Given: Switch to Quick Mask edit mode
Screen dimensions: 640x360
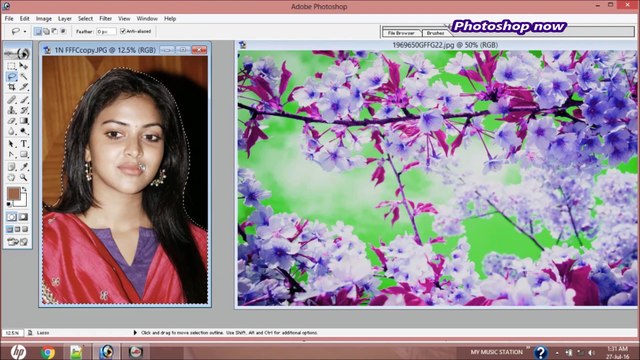Looking at the screenshot, I should click(x=24, y=217).
